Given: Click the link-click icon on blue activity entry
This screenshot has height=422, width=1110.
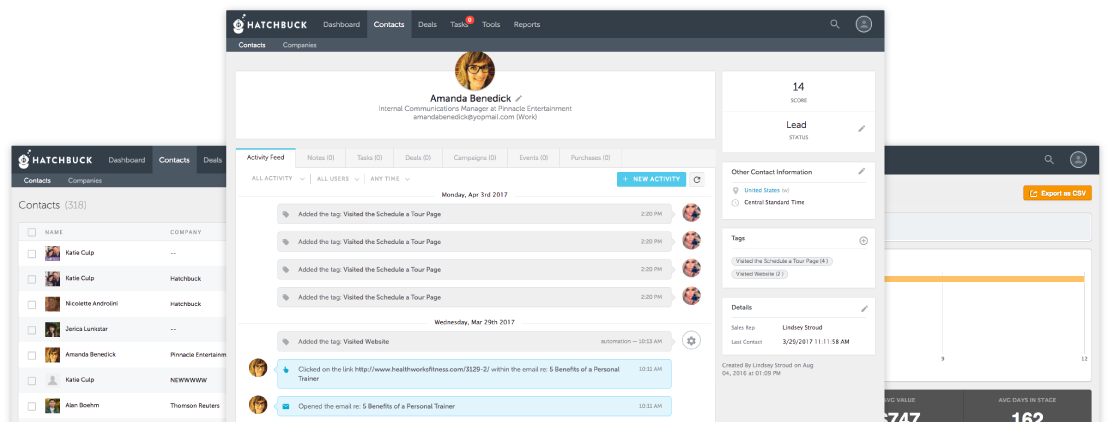Looking at the screenshot, I should 286,369.
